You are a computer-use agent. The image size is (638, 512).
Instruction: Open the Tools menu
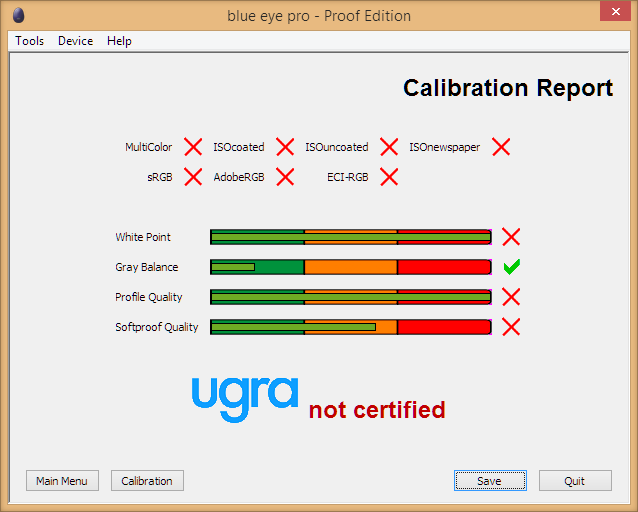click(x=29, y=41)
